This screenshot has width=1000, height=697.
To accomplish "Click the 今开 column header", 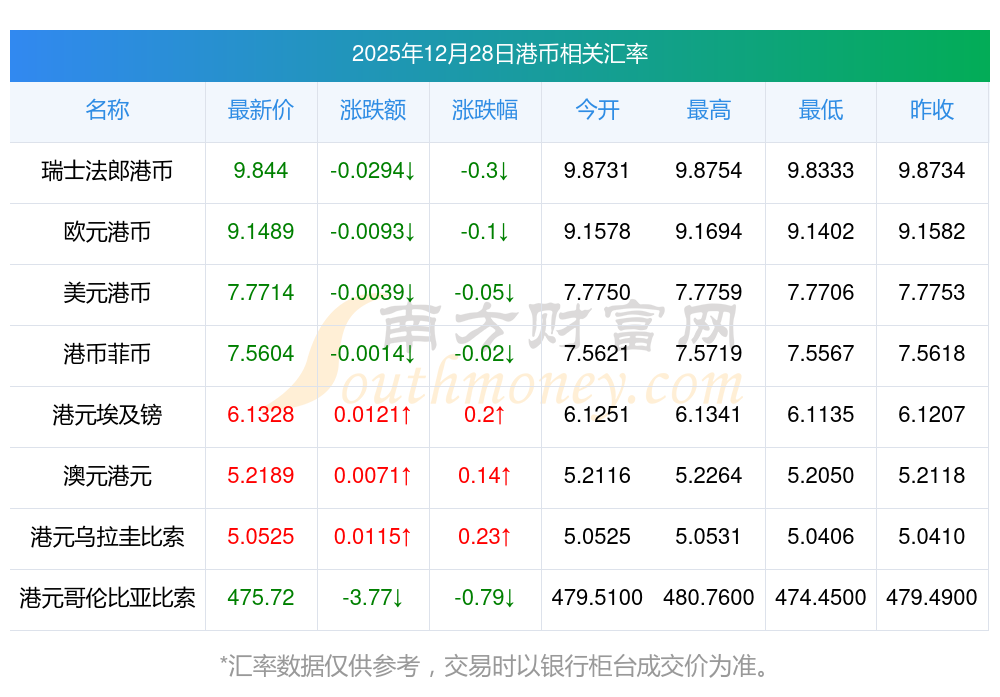I will coord(597,111).
